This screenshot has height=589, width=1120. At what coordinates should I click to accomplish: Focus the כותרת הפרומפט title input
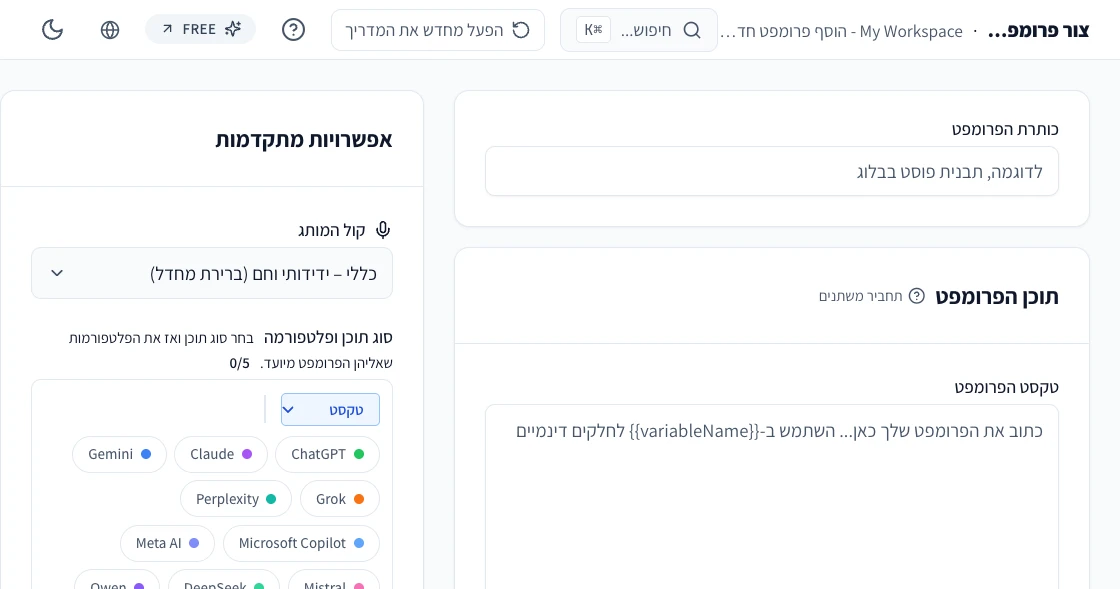(771, 171)
